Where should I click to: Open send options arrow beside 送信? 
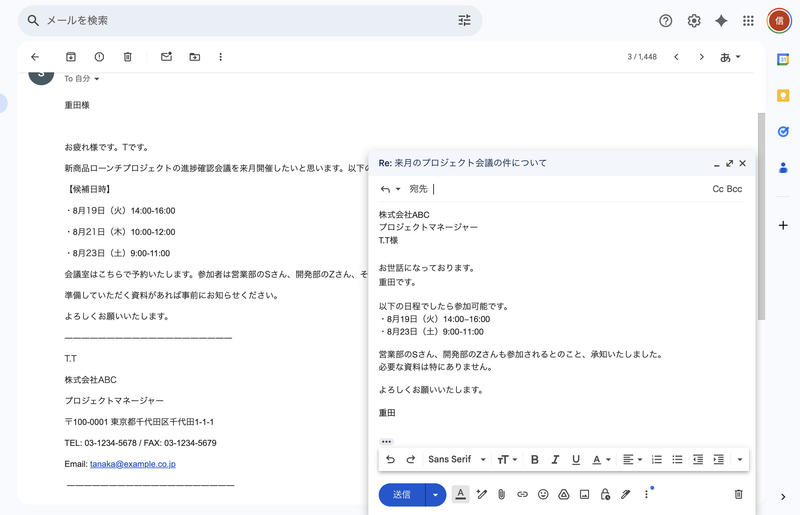[435, 494]
